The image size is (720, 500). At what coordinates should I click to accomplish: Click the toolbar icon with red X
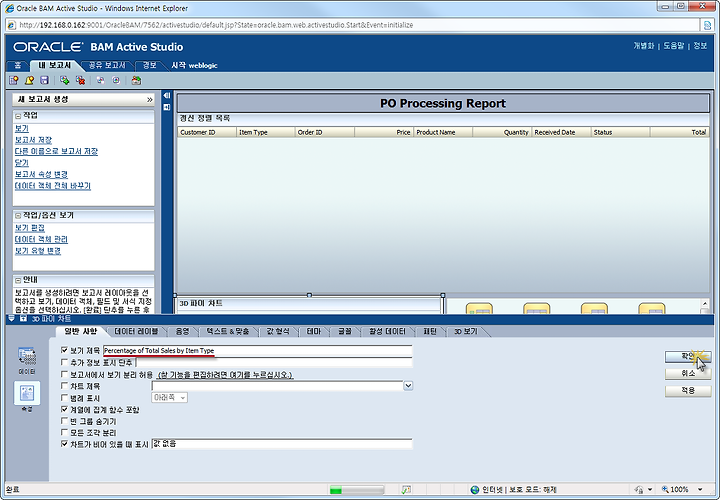coord(80,80)
